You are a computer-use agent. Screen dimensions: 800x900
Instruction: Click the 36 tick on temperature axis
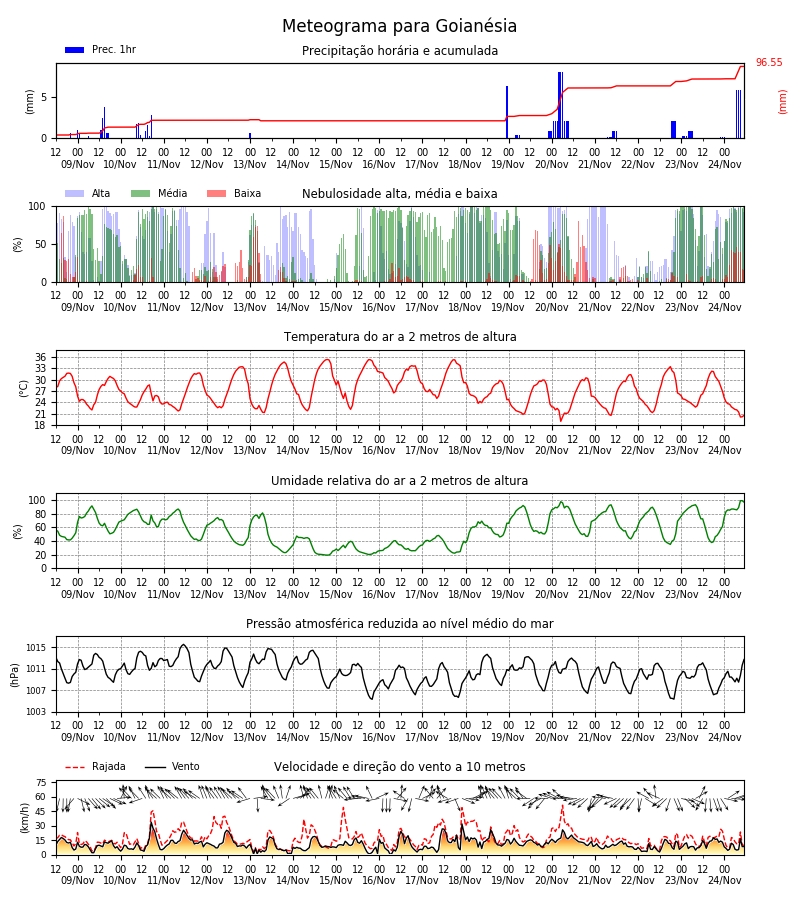click(40, 357)
